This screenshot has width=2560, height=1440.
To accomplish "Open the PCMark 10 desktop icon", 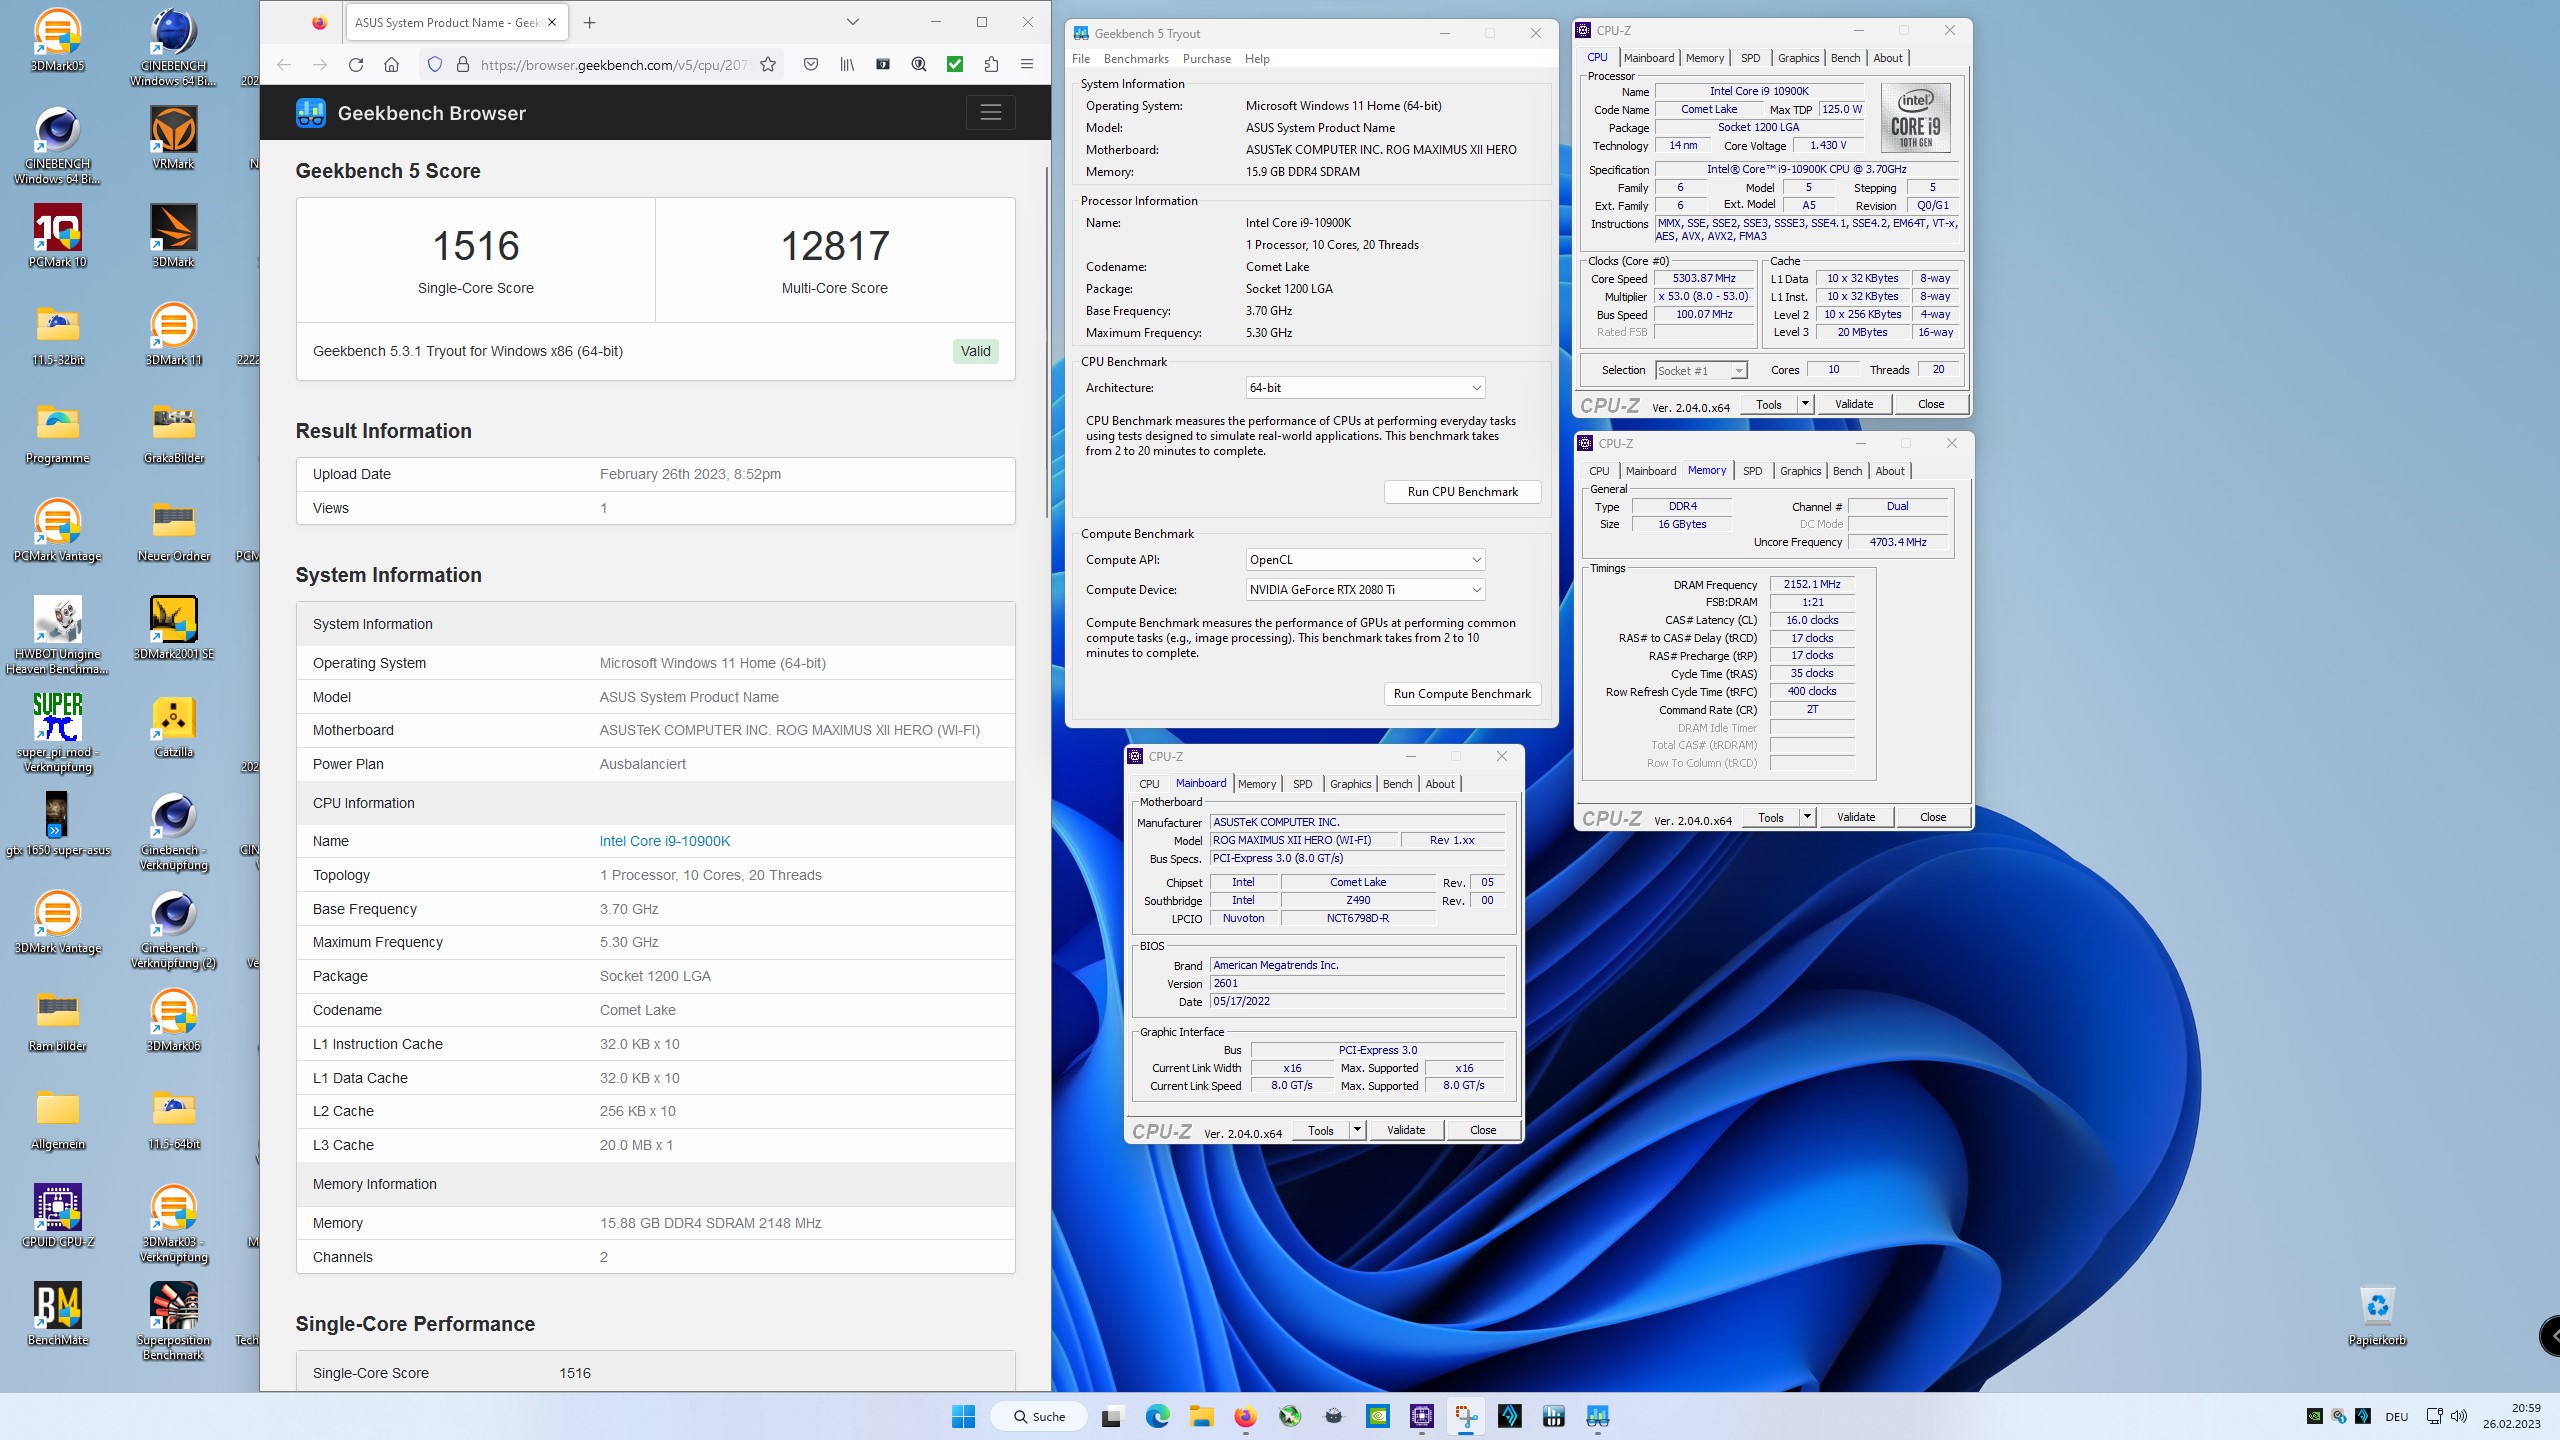I will coord(58,237).
